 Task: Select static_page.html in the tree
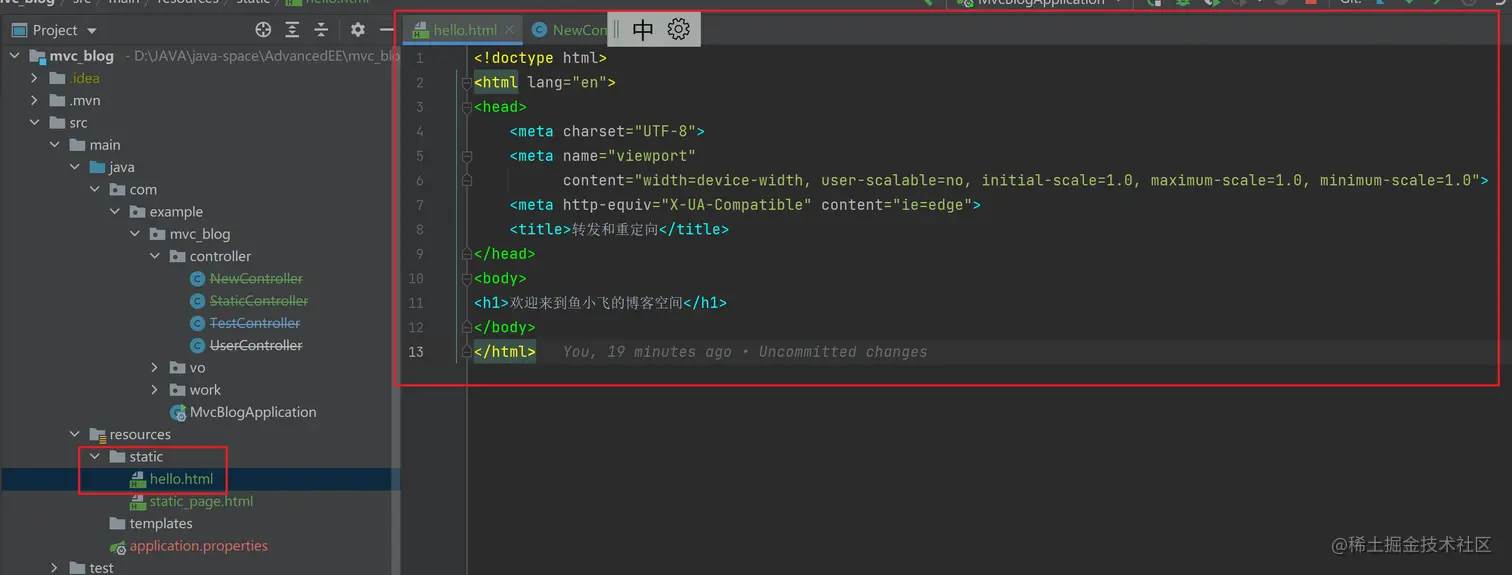click(201, 501)
